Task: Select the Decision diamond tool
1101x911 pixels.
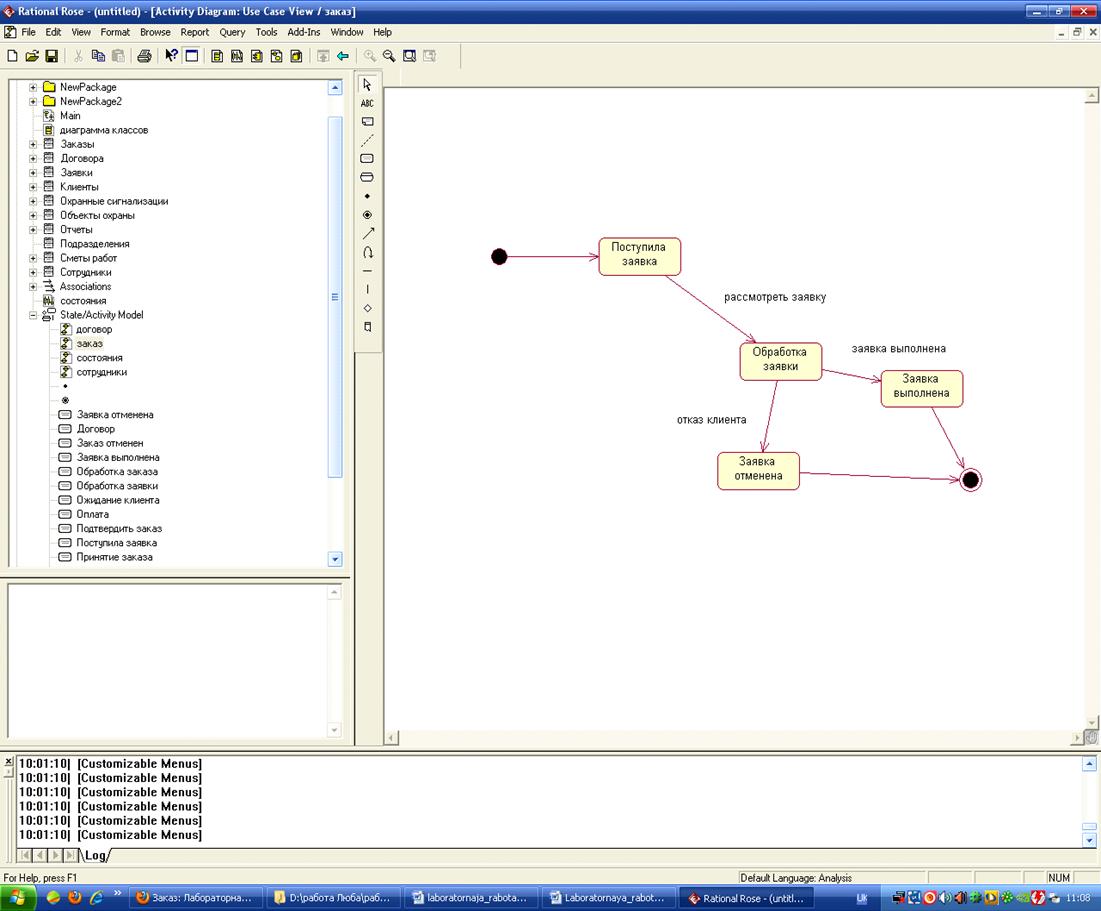Action: [x=367, y=308]
